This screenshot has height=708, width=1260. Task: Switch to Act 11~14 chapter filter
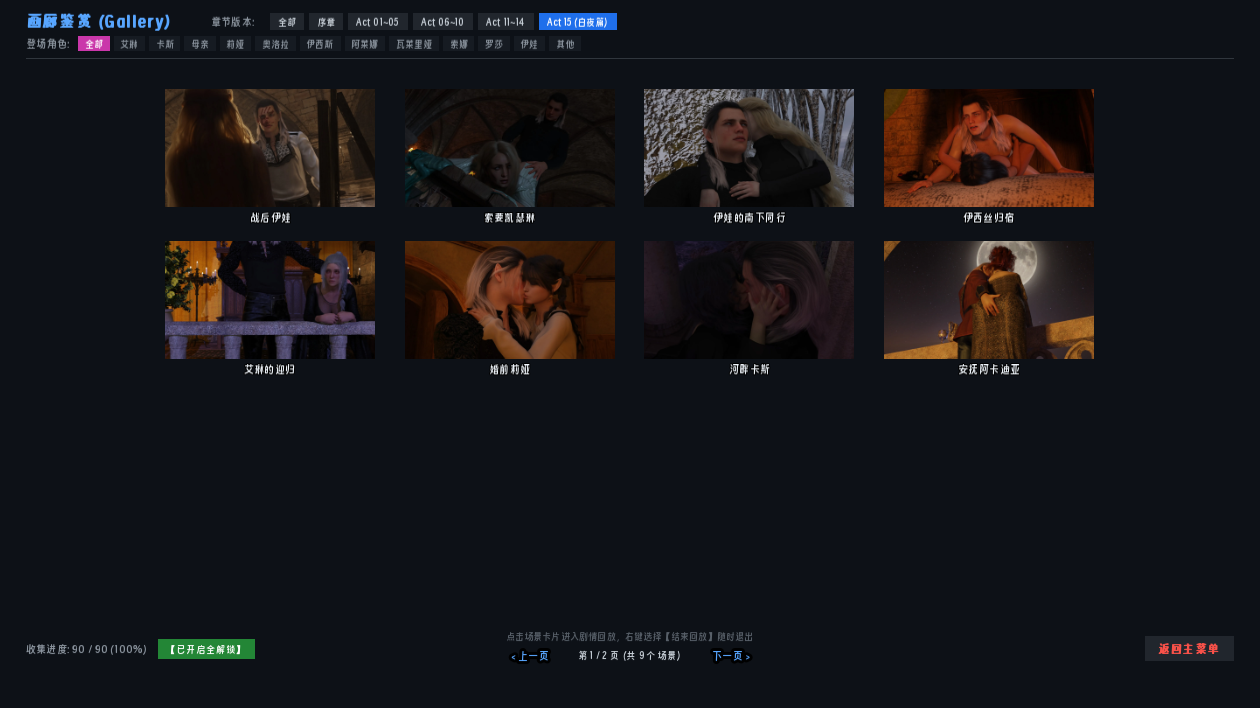coord(505,22)
